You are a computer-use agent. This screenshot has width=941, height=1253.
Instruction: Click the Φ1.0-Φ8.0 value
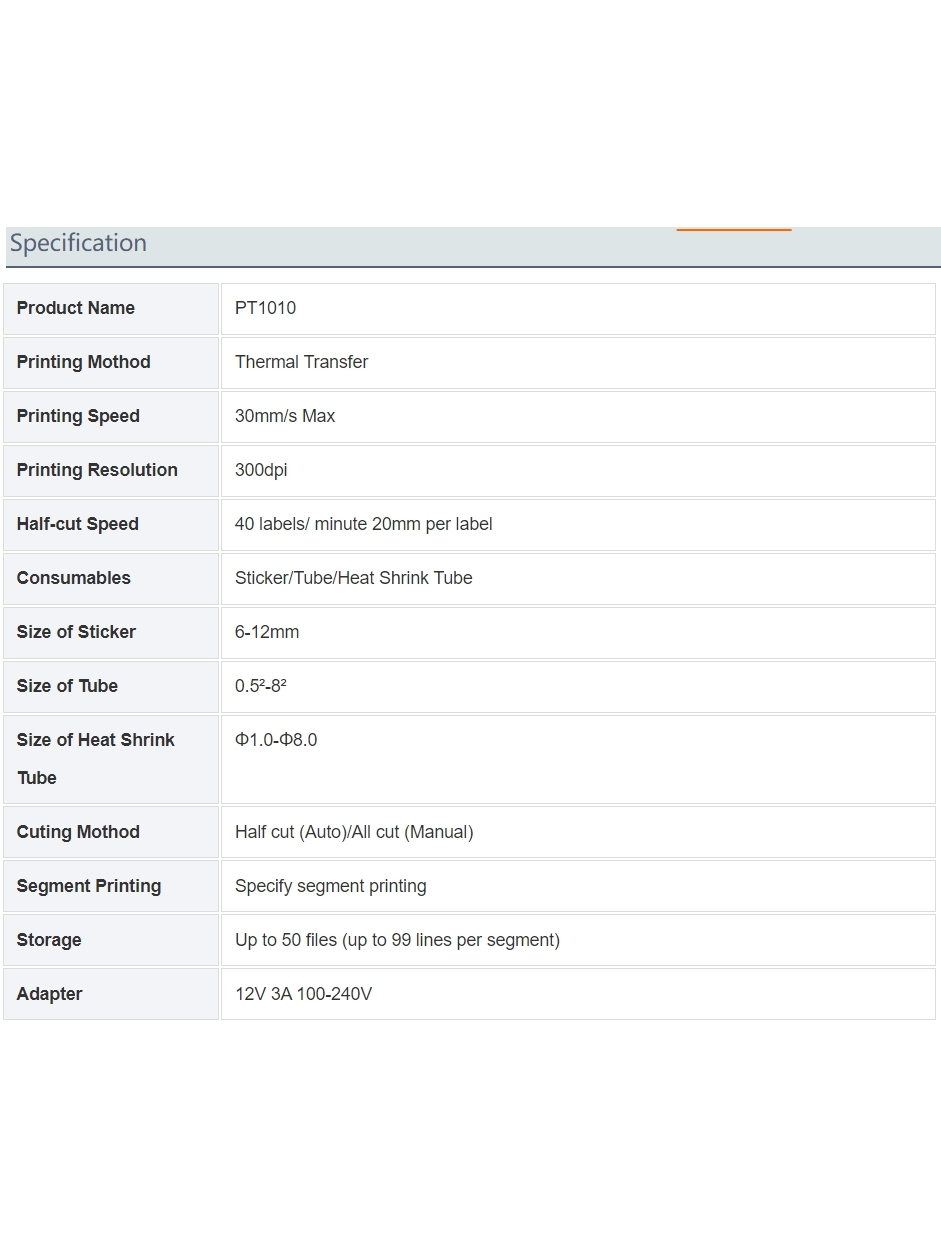(x=276, y=740)
